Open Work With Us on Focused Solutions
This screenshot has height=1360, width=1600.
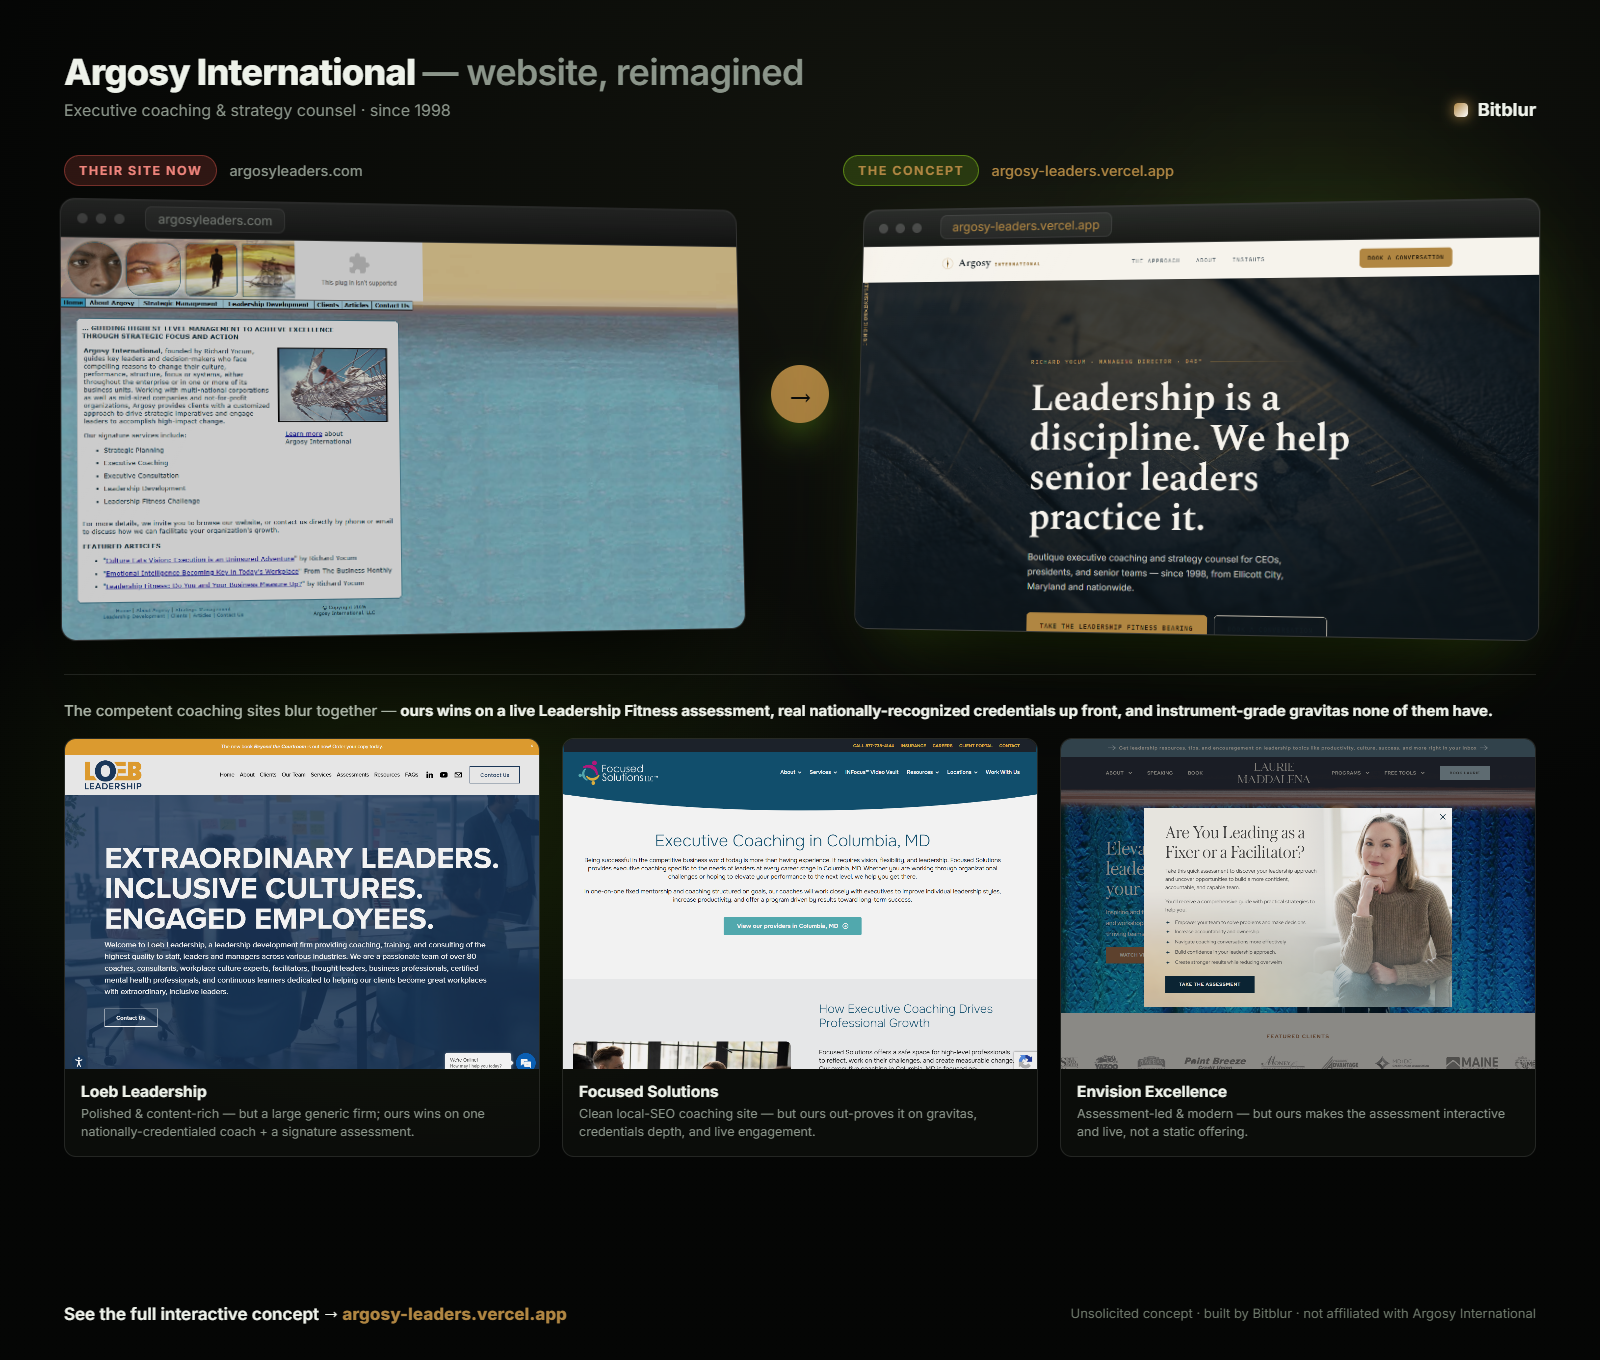point(1003,772)
